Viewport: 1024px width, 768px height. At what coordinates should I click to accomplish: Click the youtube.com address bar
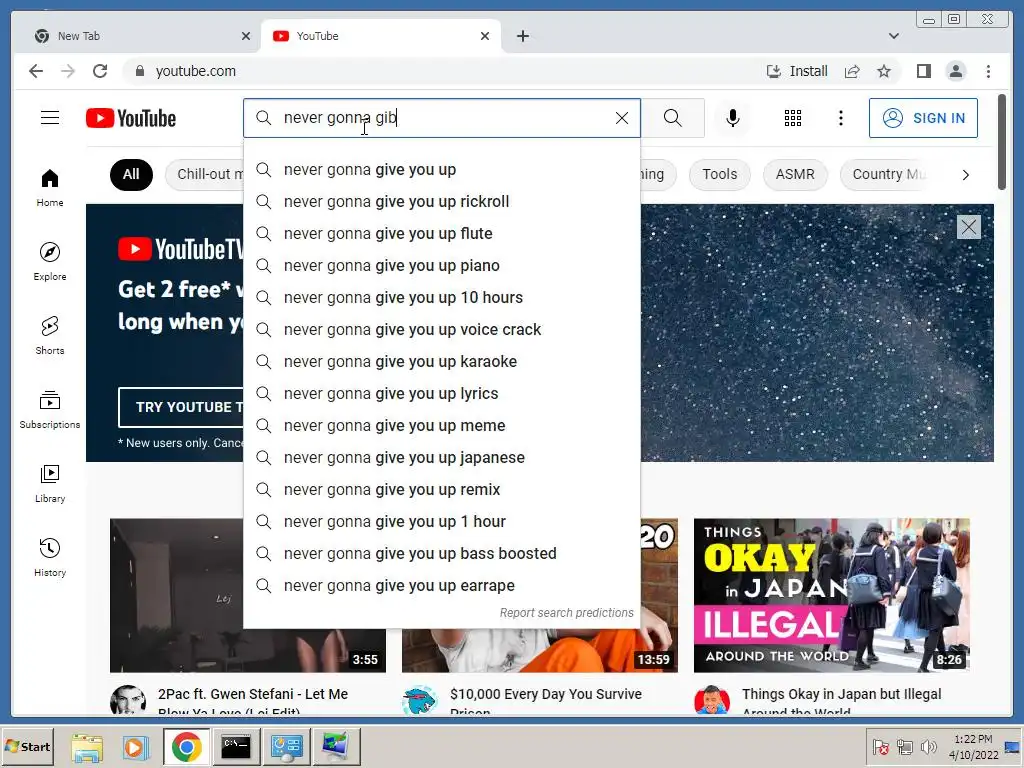coord(444,71)
